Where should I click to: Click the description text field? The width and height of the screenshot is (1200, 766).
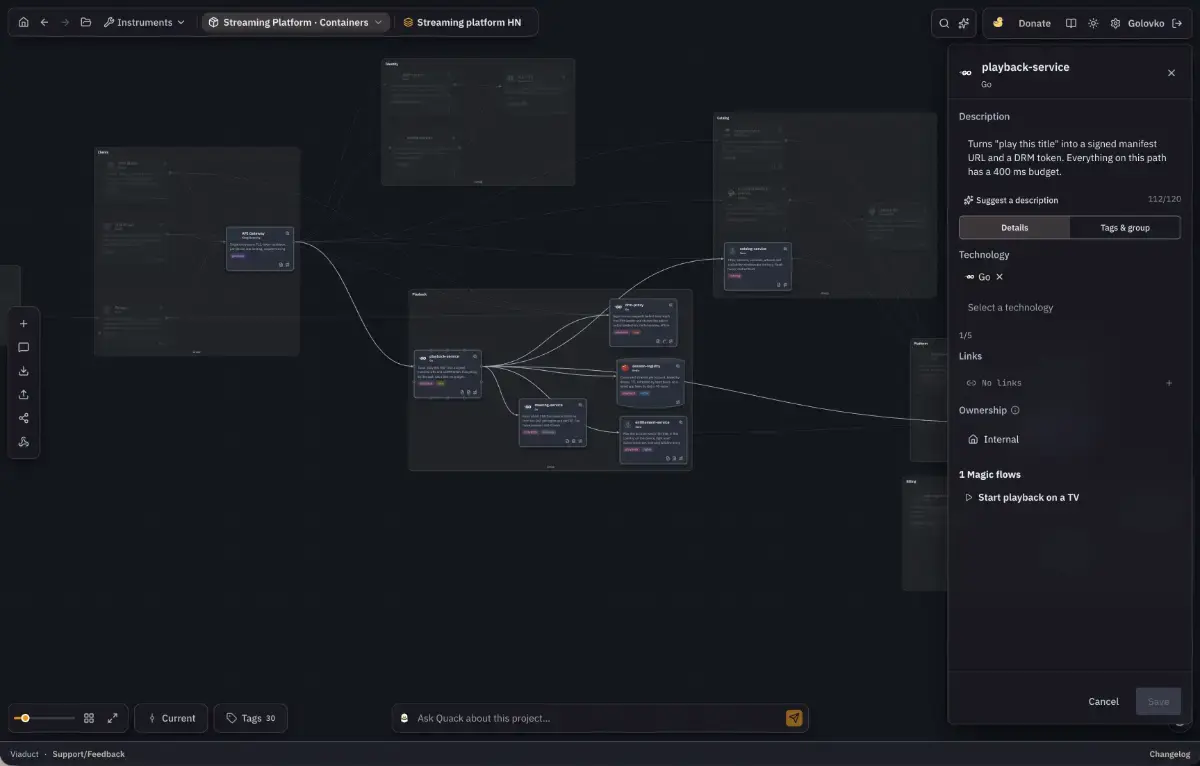pos(1069,158)
